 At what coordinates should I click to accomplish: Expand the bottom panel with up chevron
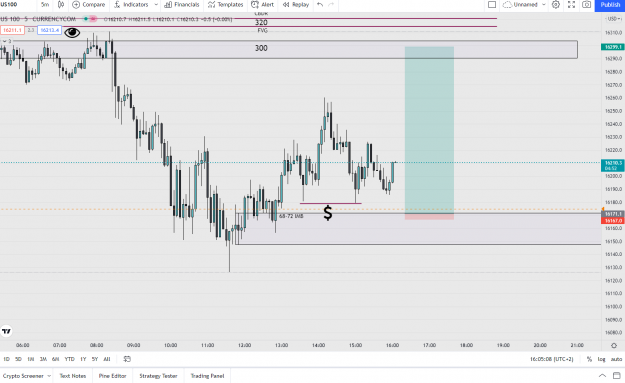602,376
